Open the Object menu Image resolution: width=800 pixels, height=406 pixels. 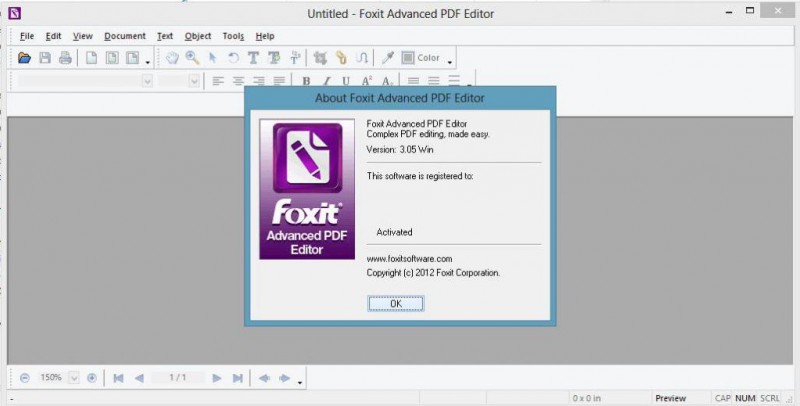click(x=198, y=36)
